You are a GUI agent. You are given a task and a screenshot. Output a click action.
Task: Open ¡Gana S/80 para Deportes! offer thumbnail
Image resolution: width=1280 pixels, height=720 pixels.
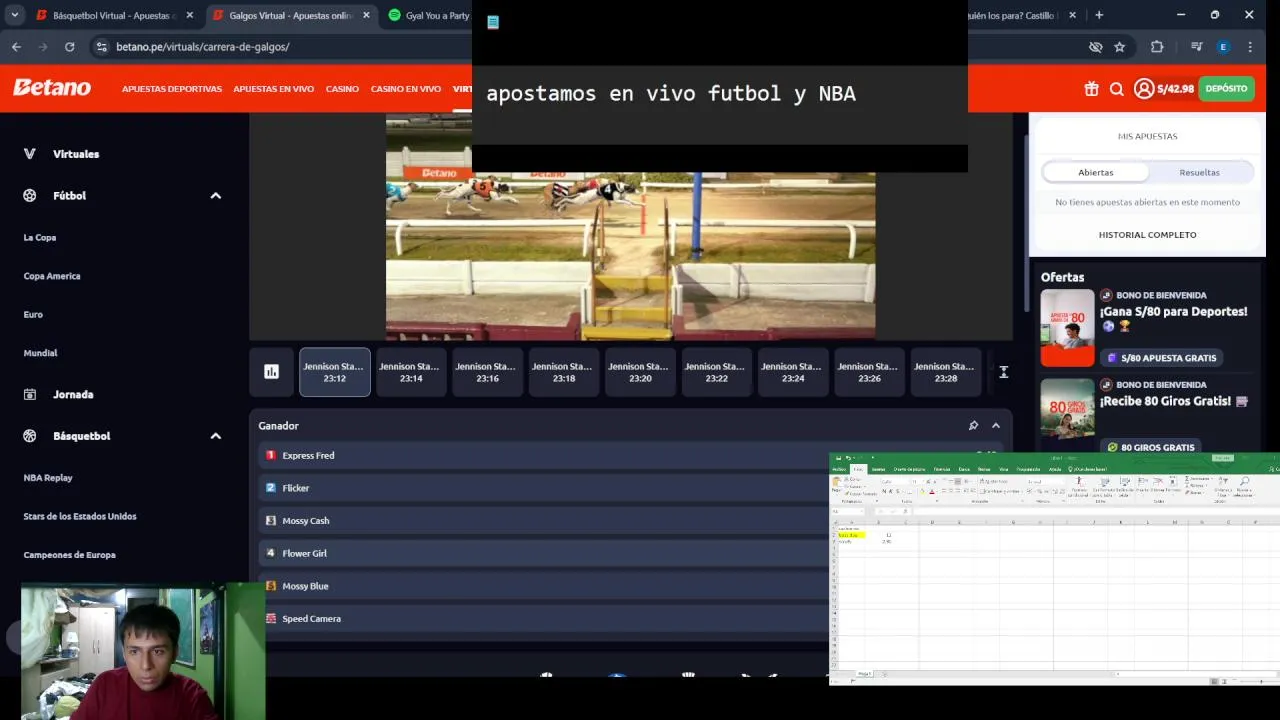[1067, 328]
